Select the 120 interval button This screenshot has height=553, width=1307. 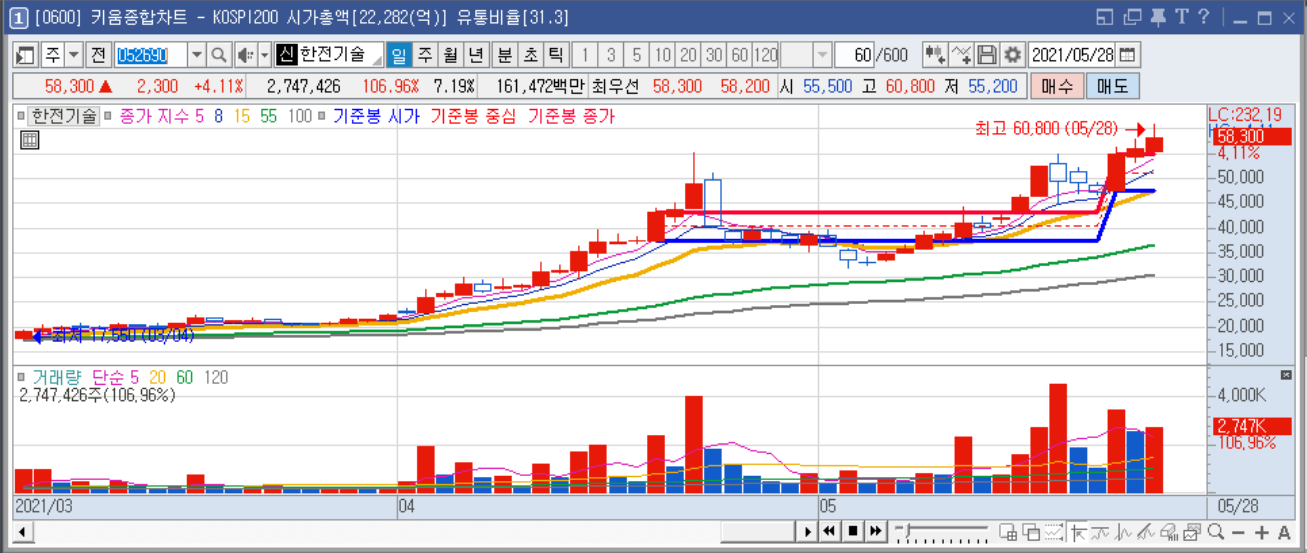pos(766,54)
